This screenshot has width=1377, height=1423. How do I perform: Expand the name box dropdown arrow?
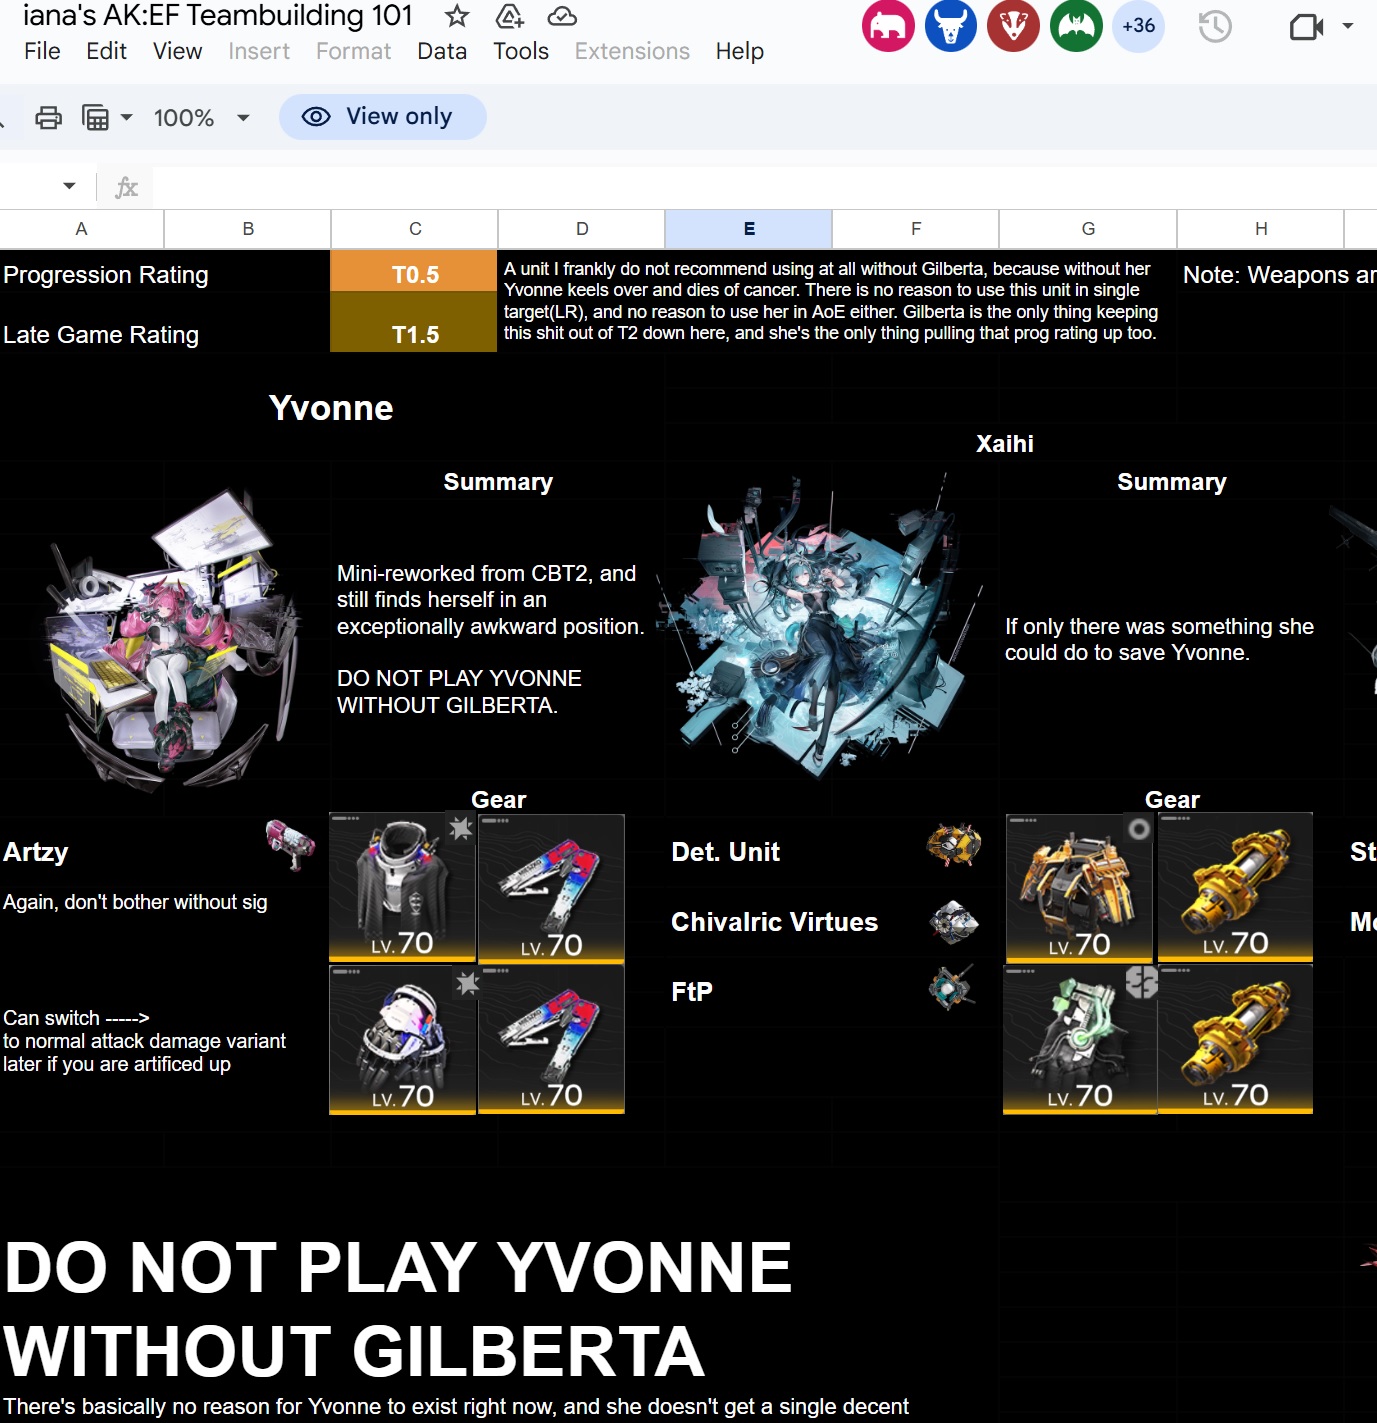[x=69, y=186]
